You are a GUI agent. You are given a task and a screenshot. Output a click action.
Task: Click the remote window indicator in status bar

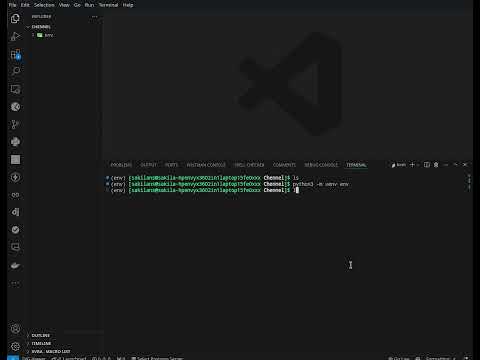[13, 358]
